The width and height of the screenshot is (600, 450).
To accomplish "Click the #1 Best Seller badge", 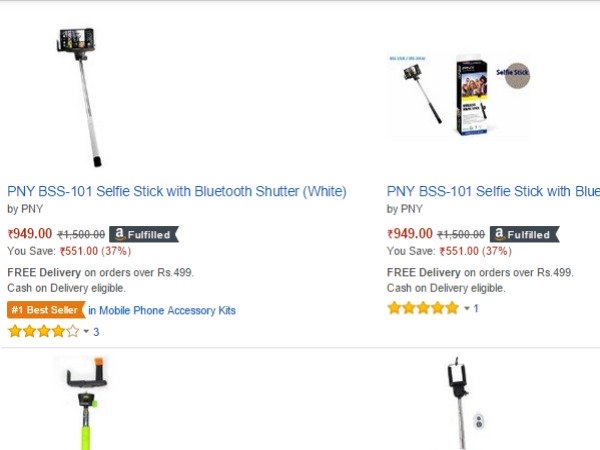I will pos(45,310).
